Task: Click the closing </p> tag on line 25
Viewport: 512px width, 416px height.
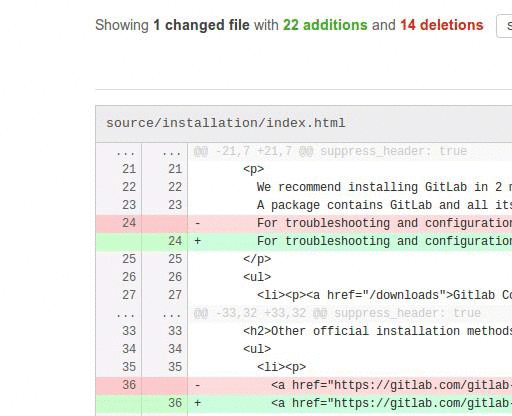Action: pyautogui.click(x=257, y=259)
